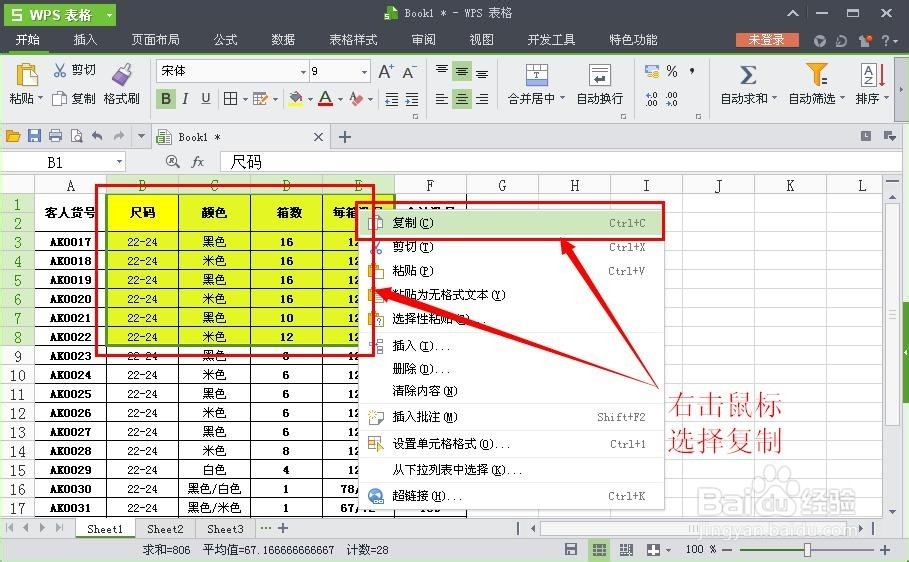The image size is (909, 562).
Task: Expand AutoSum (自动求和) dropdown
Action: [774, 99]
